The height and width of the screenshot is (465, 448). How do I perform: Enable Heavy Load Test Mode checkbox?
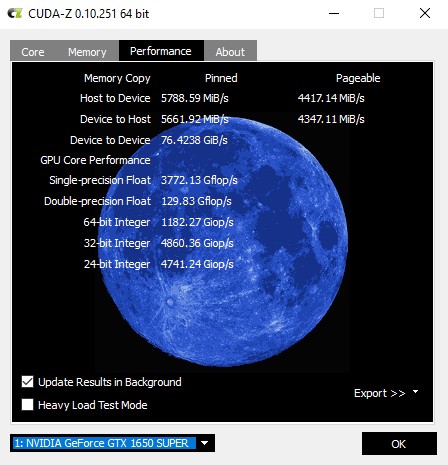[x=27, y=405]
